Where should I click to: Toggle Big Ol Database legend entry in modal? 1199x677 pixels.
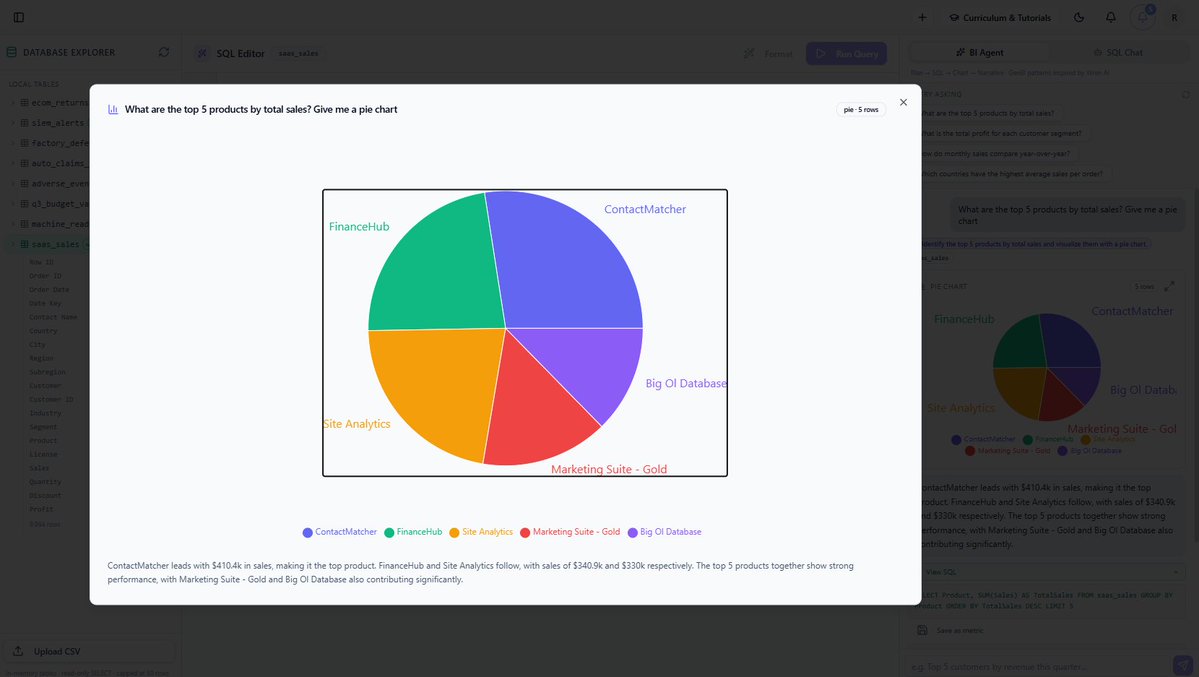pyautogui.click(x=664, y=532)
